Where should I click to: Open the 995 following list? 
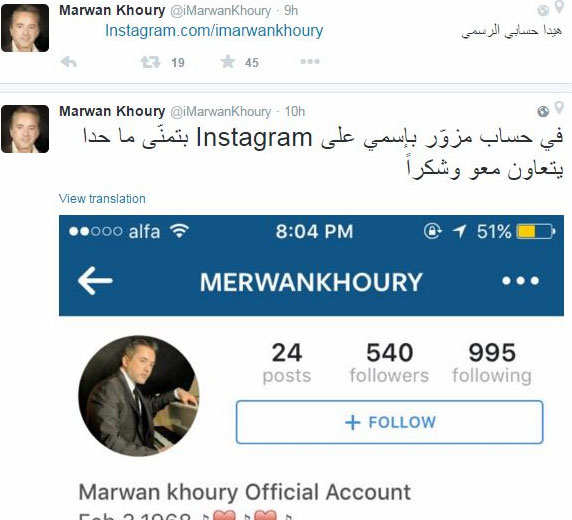pyautogui.click(x=492, y=362)
